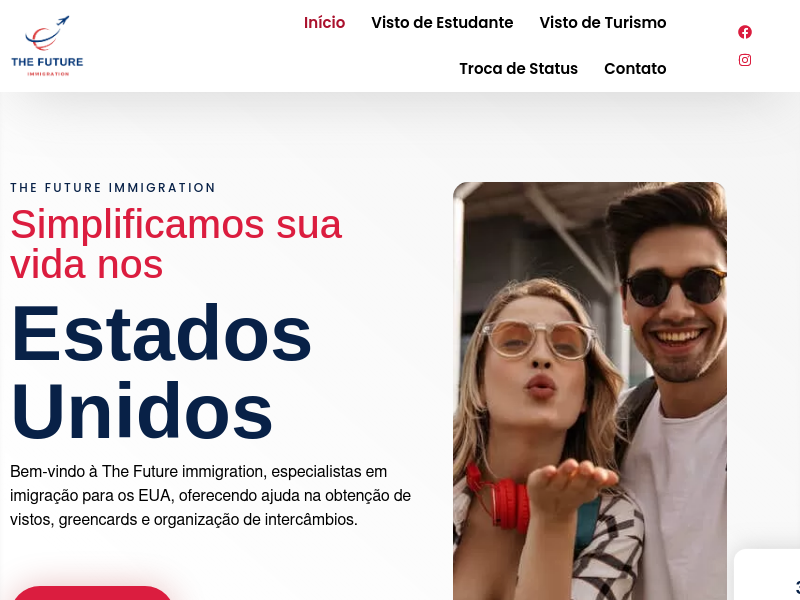
Task: Click the Bem-vindo welcome paragraph
Action: tap(210, 495)
